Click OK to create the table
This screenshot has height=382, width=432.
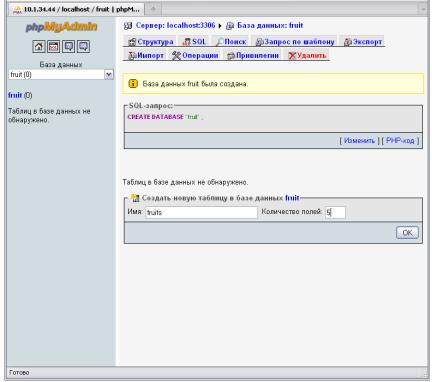click(407, 233)
